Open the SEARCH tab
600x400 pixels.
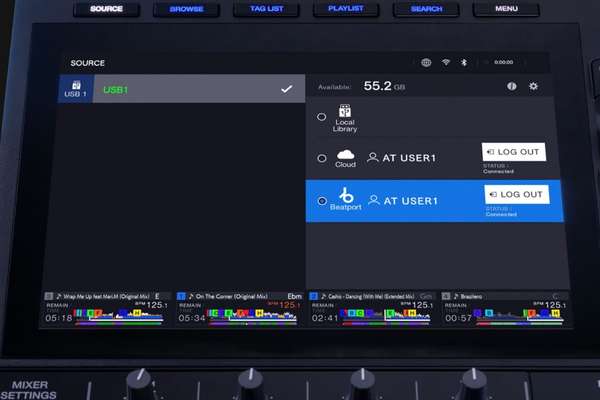click(x=426, y=9)
